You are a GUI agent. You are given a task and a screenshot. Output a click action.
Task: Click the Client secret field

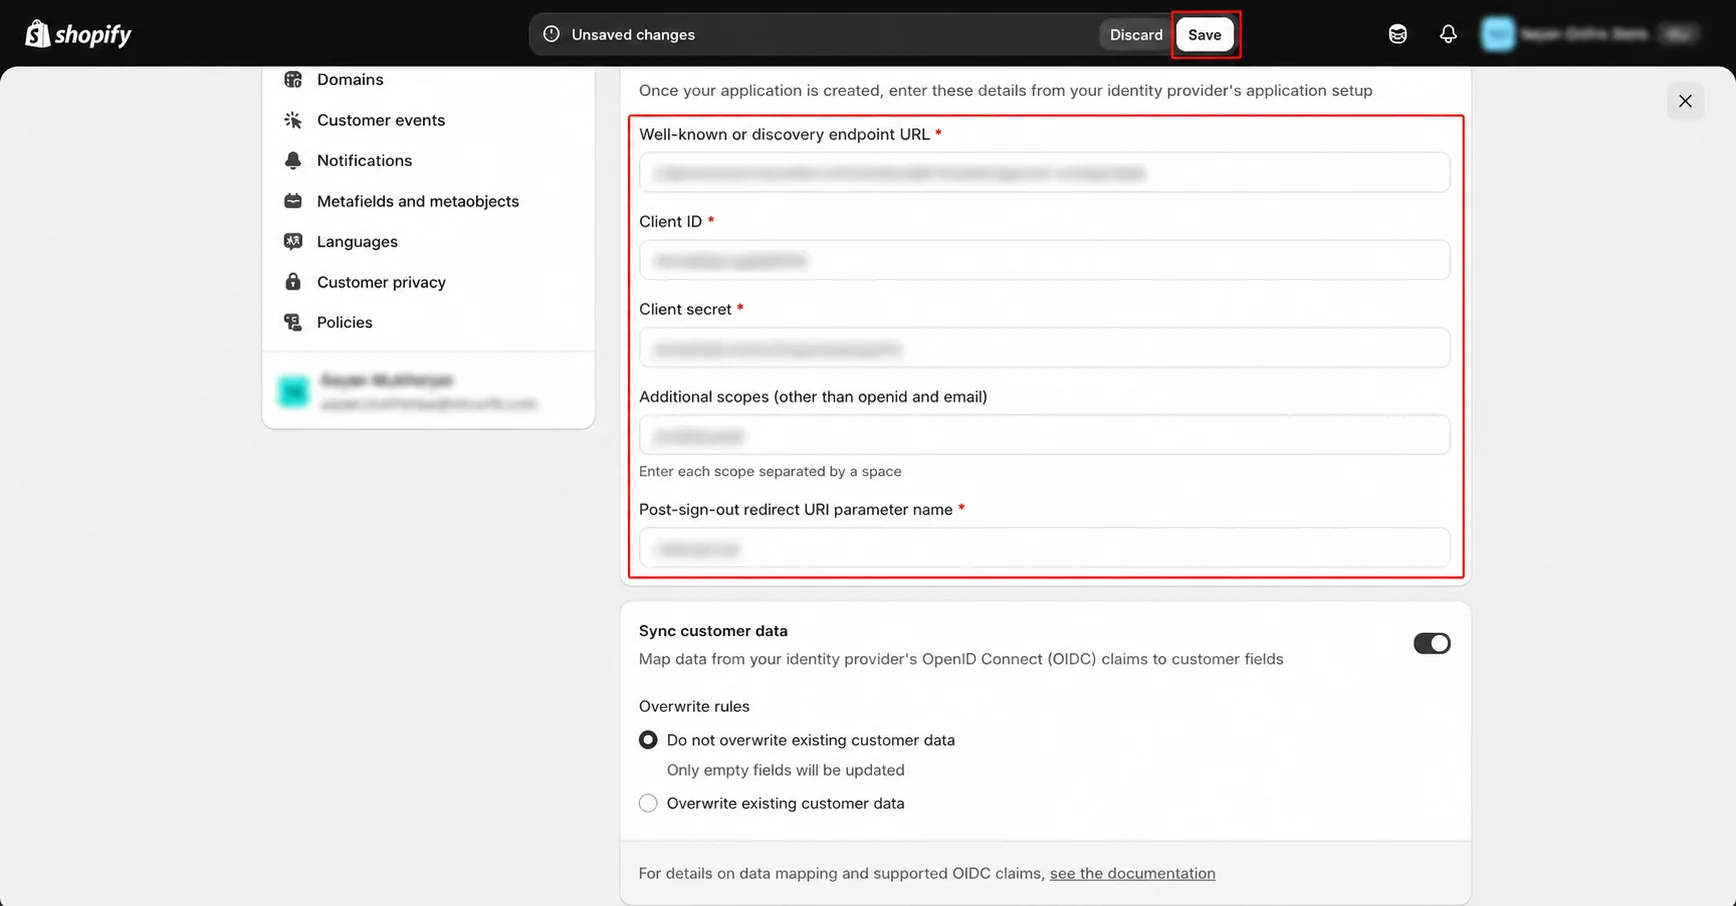(1044, 348)
